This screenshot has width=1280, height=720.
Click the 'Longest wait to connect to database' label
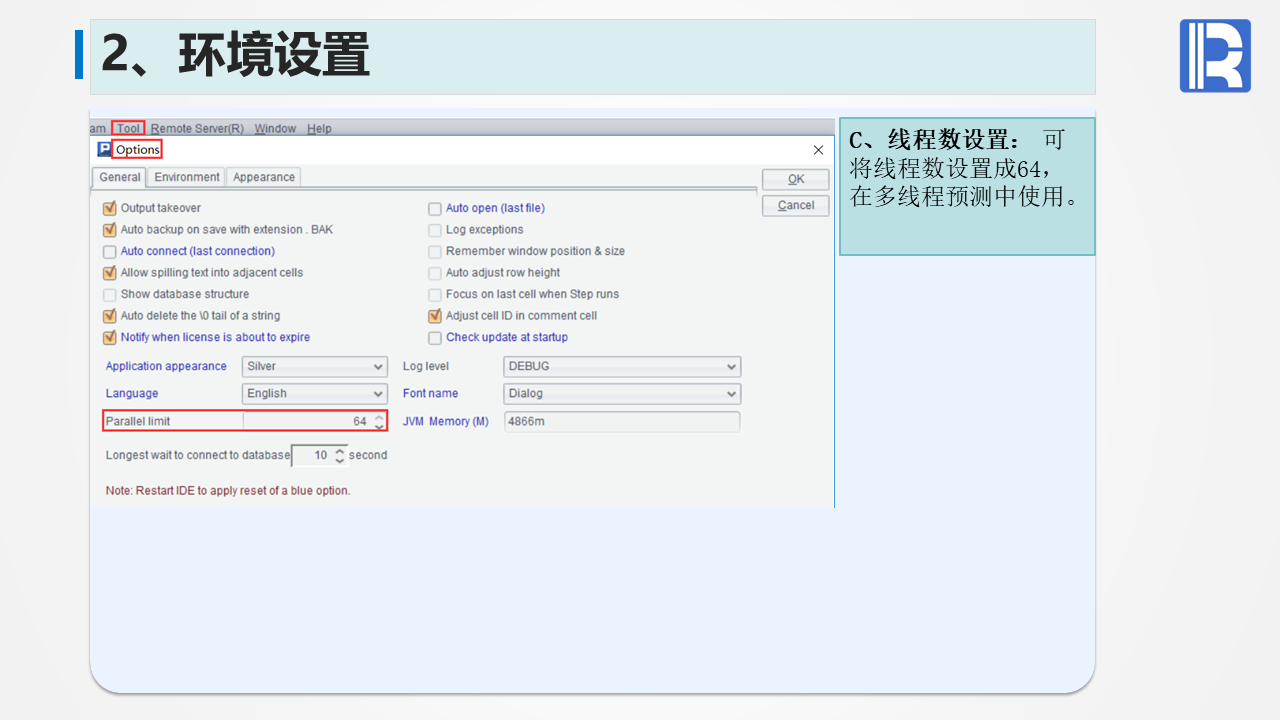pos(198,455)
